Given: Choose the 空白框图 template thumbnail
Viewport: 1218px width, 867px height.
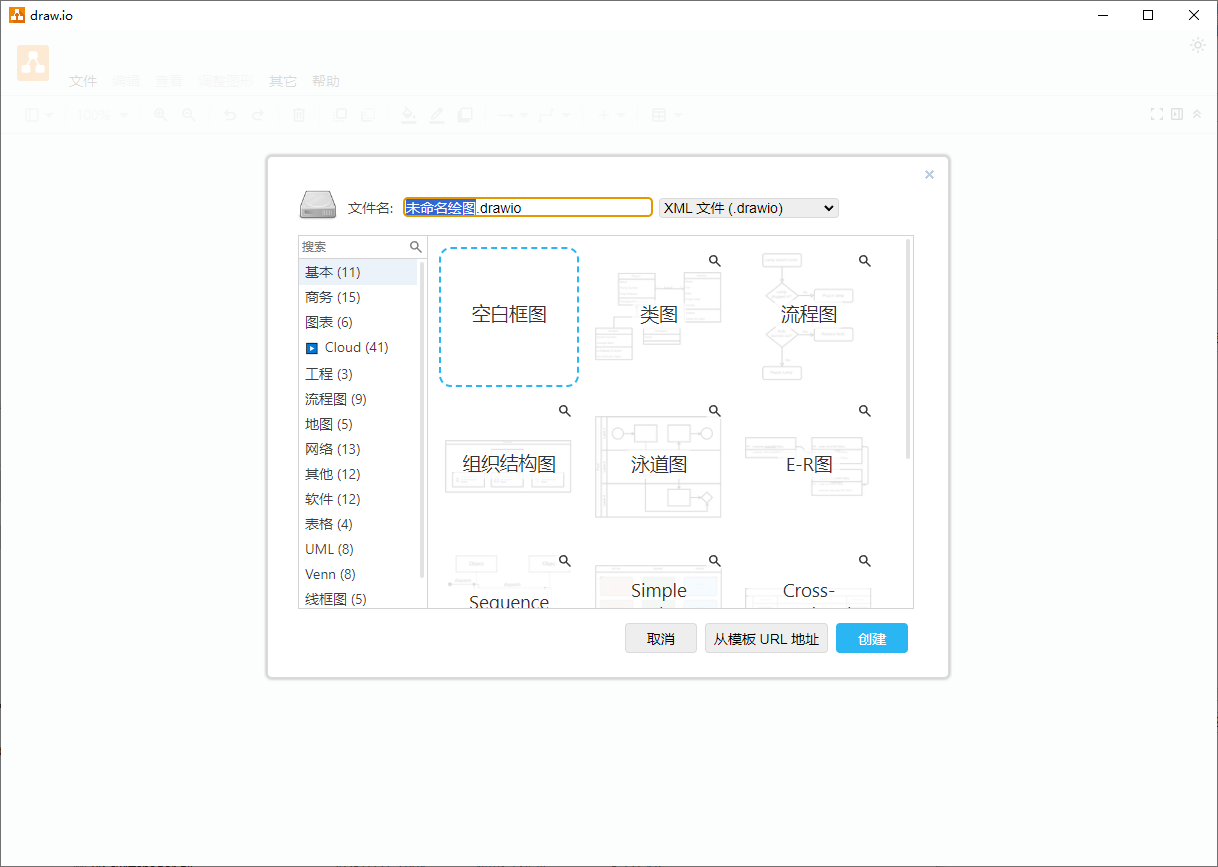Looking at the screenshot, I should click(509, 317).
